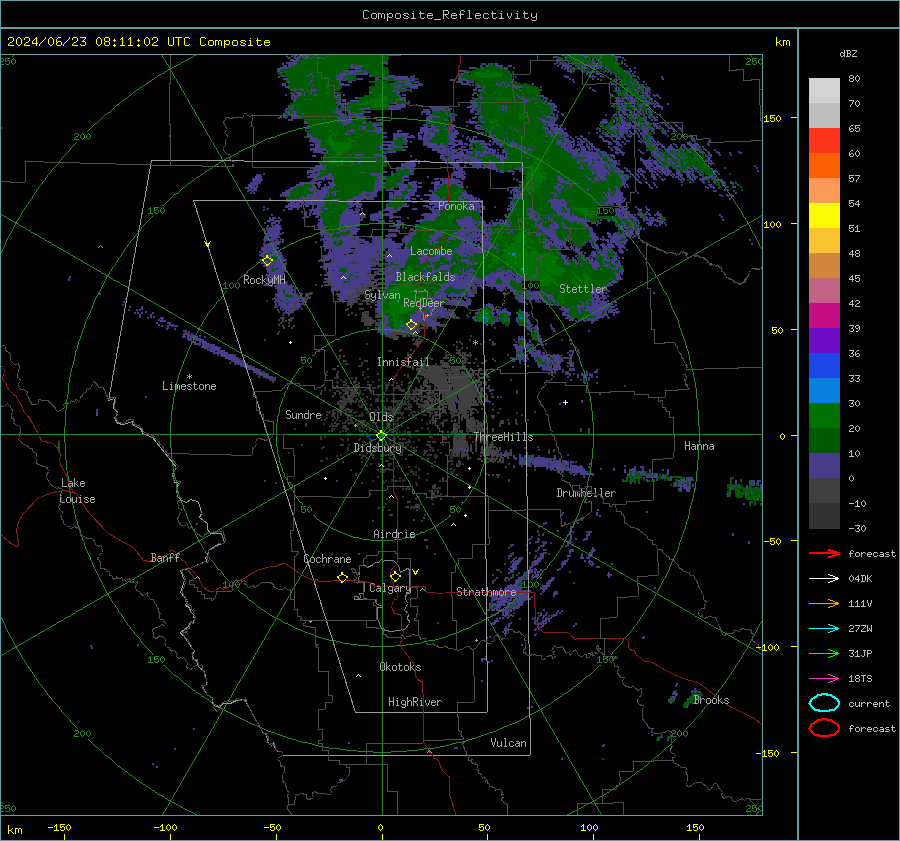This screenshot has width=900, height=841.
Task: Click the Sylvan label on map
Action: pos(382,295)
